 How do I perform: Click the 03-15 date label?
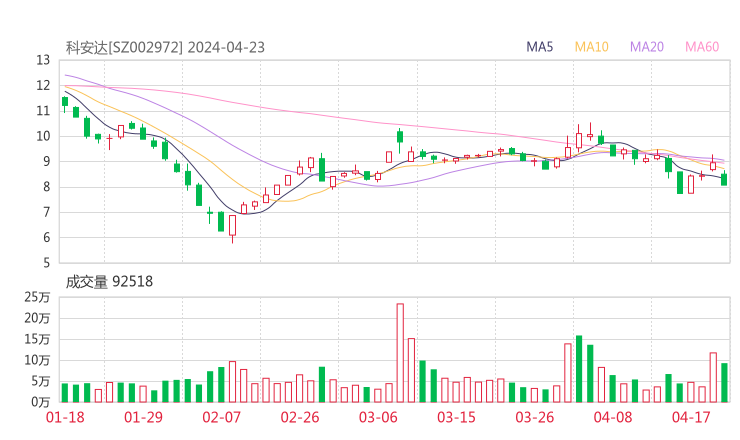[456, 417]
